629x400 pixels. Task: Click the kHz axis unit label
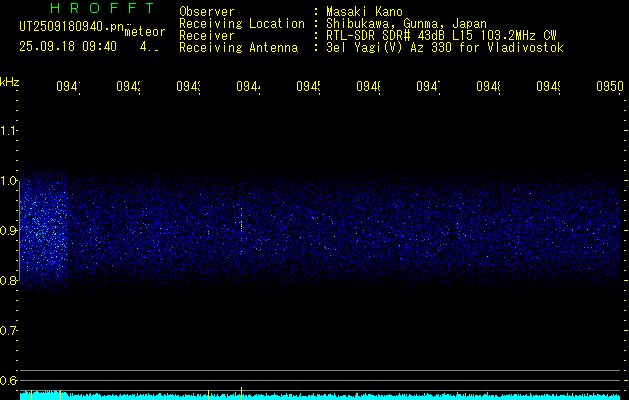click(9, 81)
